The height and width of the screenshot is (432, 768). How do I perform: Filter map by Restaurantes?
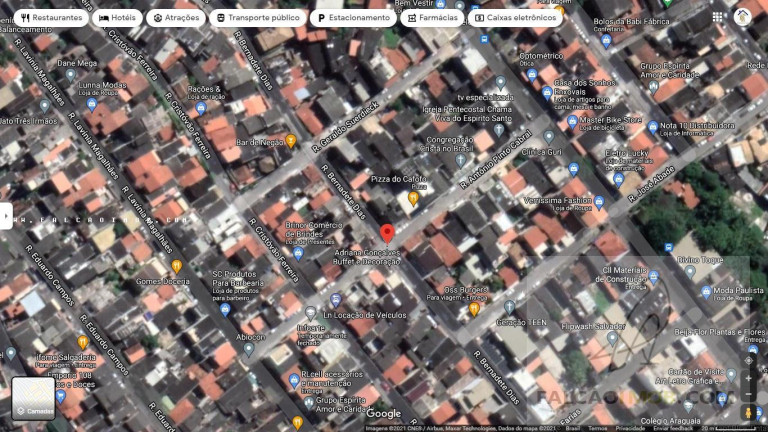(x=51, y=18)
